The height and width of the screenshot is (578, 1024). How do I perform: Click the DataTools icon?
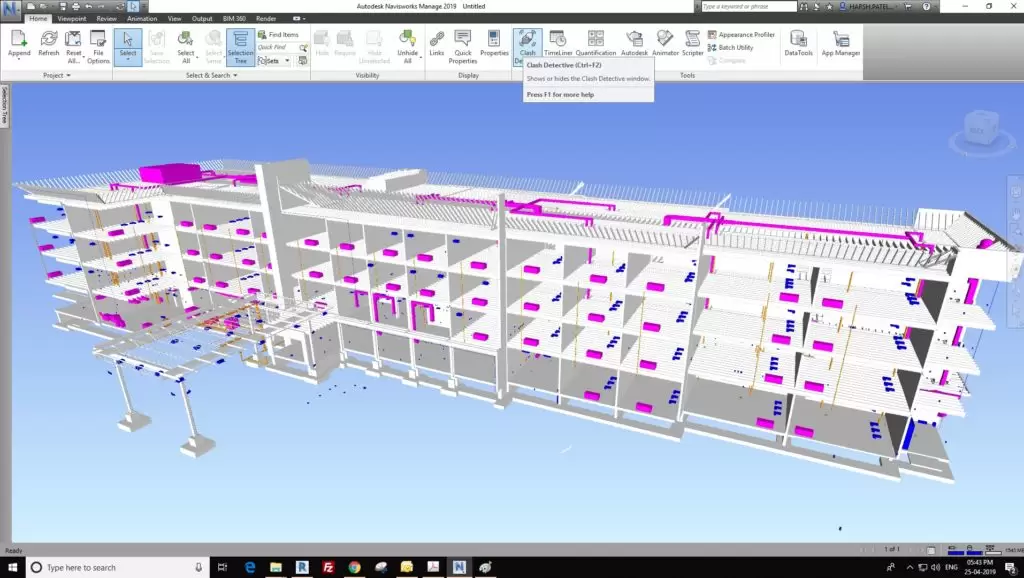(x=797, y=44)
